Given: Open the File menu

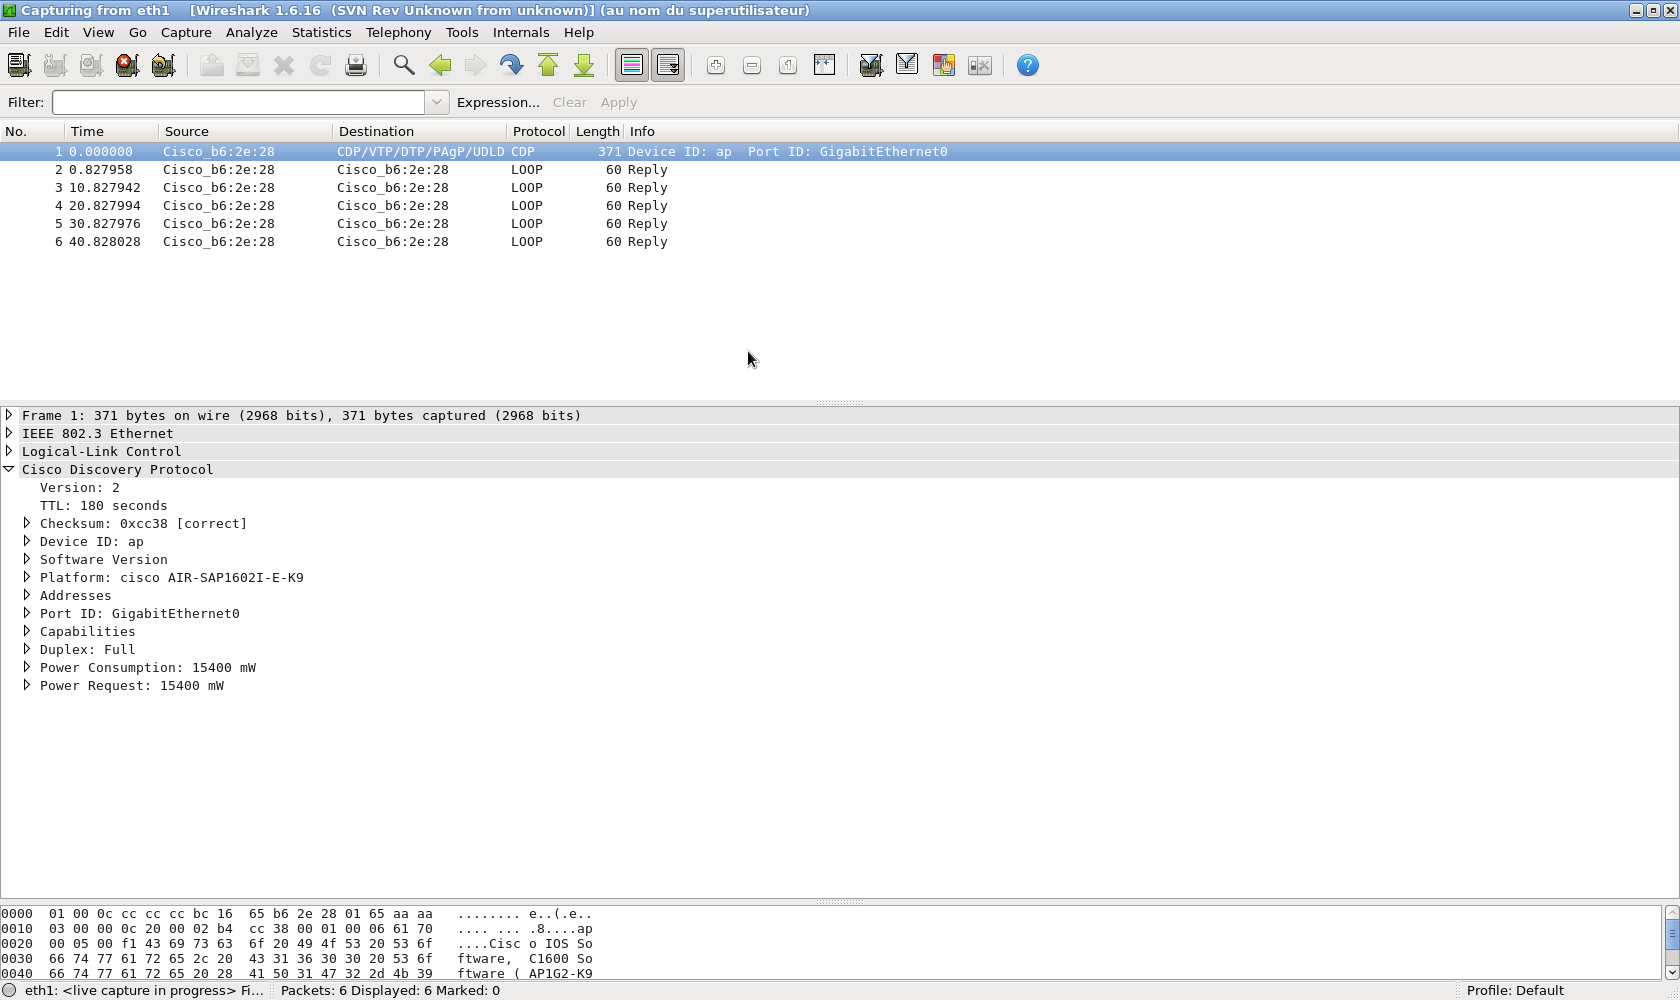Looking at the screenshot, I should [x=19, y=32].
